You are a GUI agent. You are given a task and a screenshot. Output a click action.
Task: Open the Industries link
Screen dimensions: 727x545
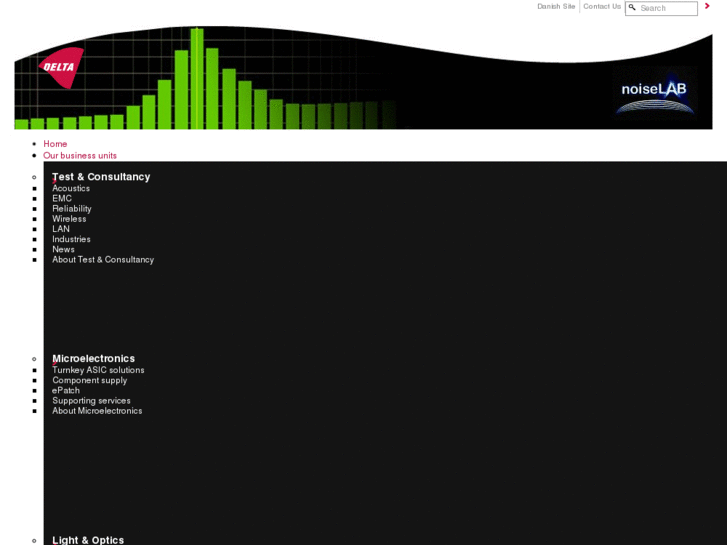(71, 239)
